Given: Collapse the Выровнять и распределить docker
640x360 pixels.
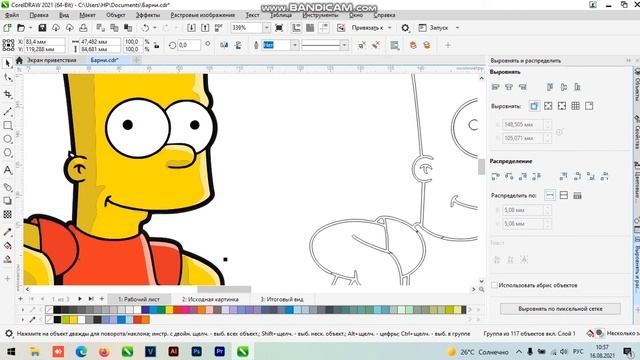Looking at the screenshot, I should pos(629,60).
